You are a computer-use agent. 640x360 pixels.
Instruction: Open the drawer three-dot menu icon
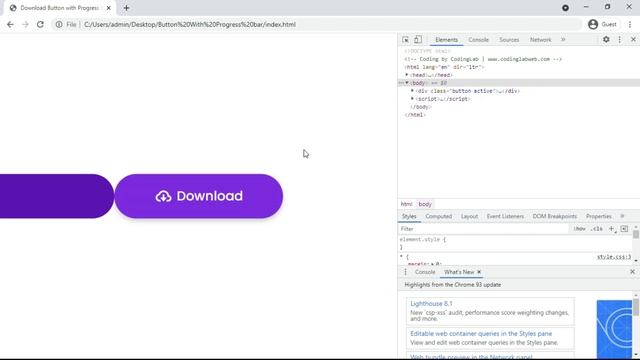pos(405,272)
